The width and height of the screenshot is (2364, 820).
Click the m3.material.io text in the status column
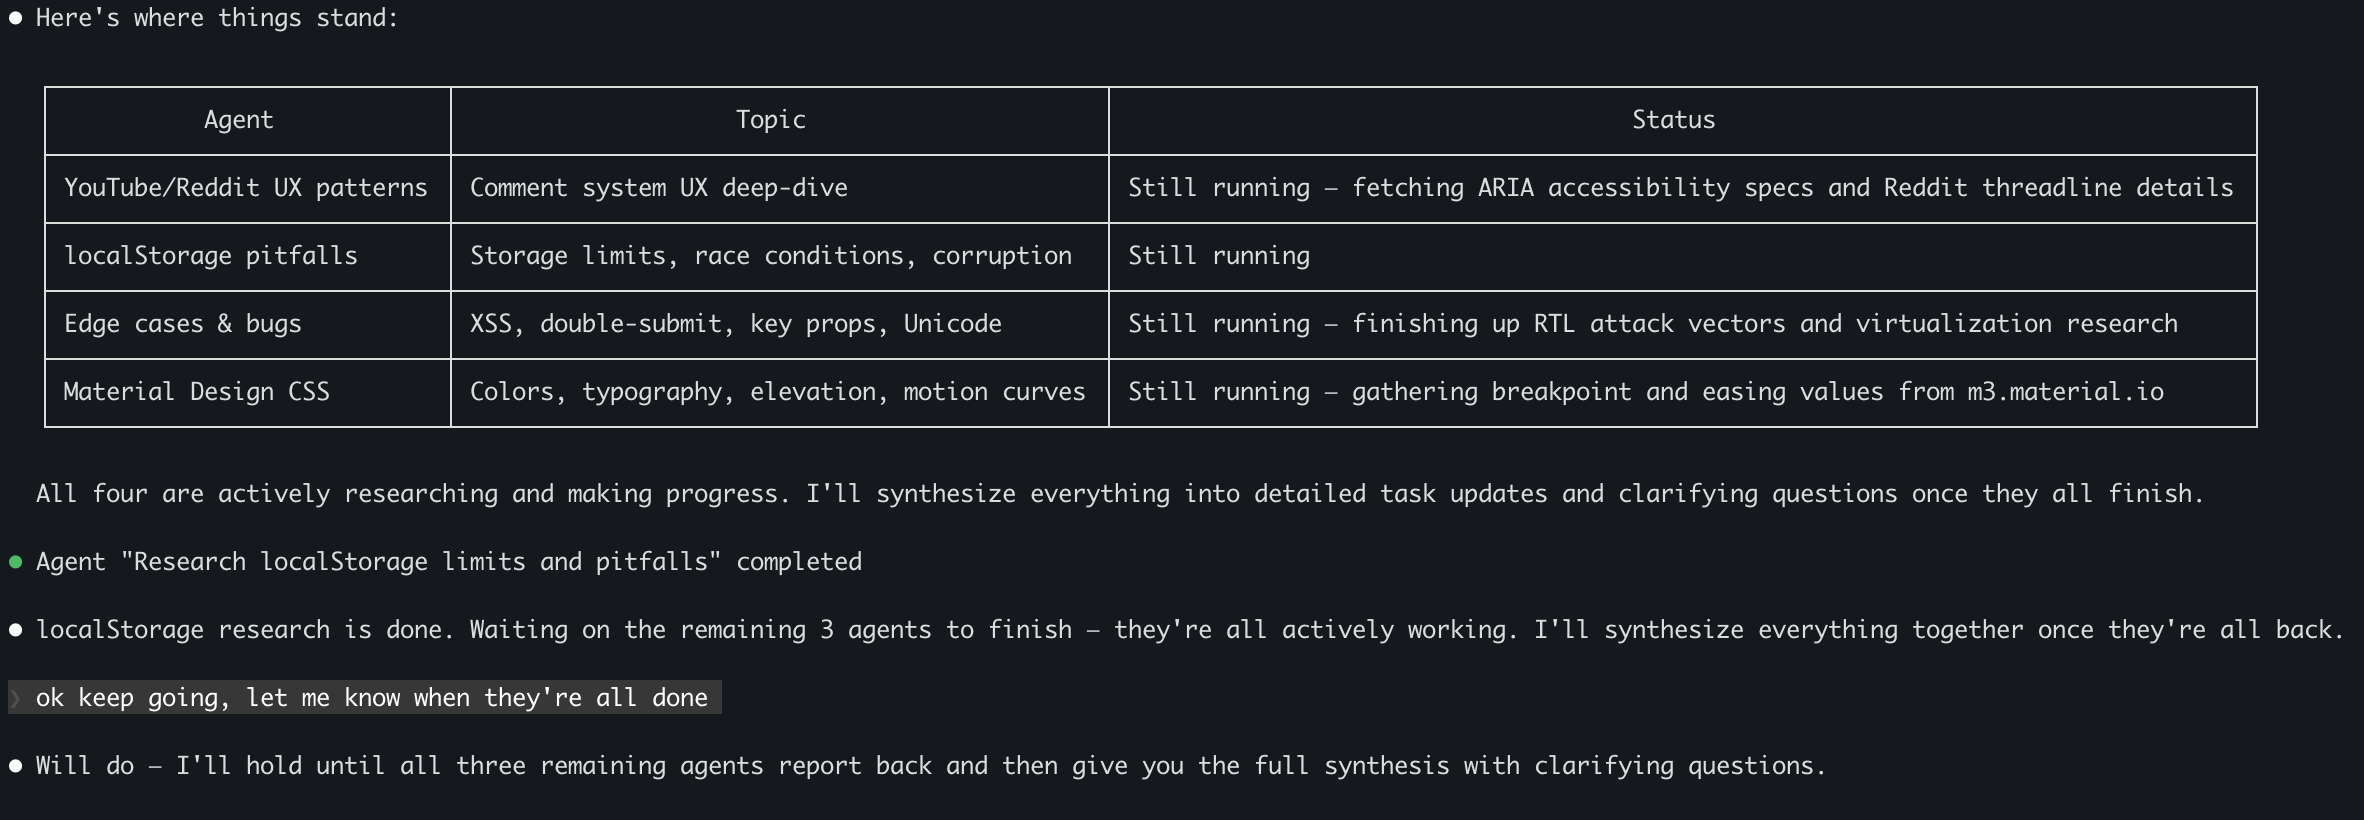[2065, 392]
